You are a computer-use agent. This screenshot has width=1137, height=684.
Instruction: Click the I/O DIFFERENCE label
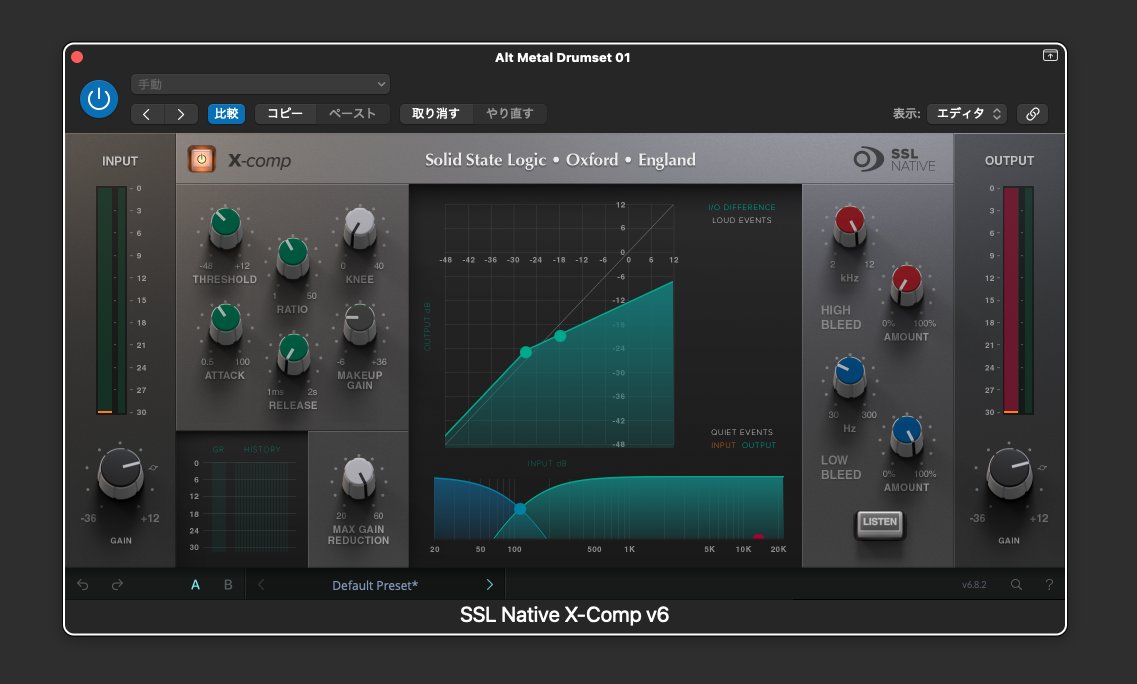pyautogui.click(x=742, y=207)
